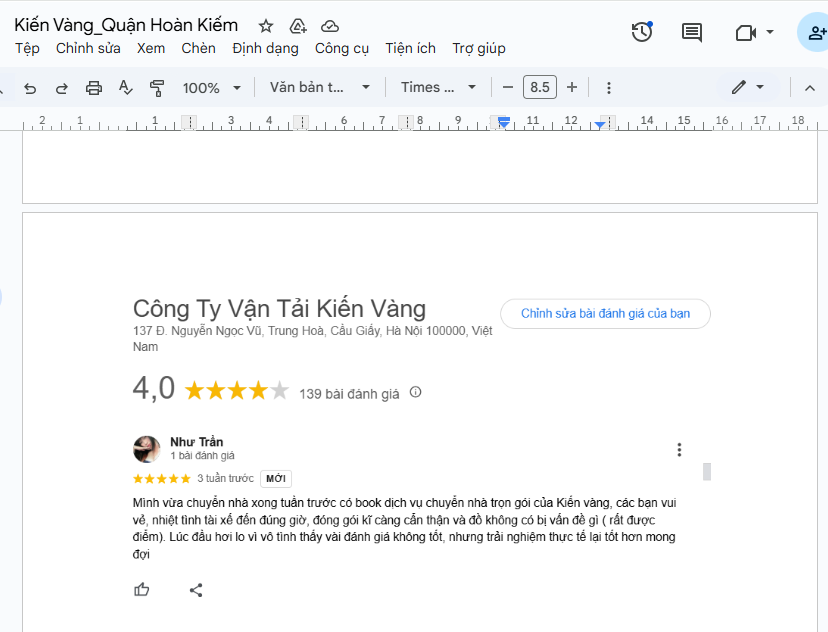Open version history clock icon
The image size is (828, 632).
642,32
